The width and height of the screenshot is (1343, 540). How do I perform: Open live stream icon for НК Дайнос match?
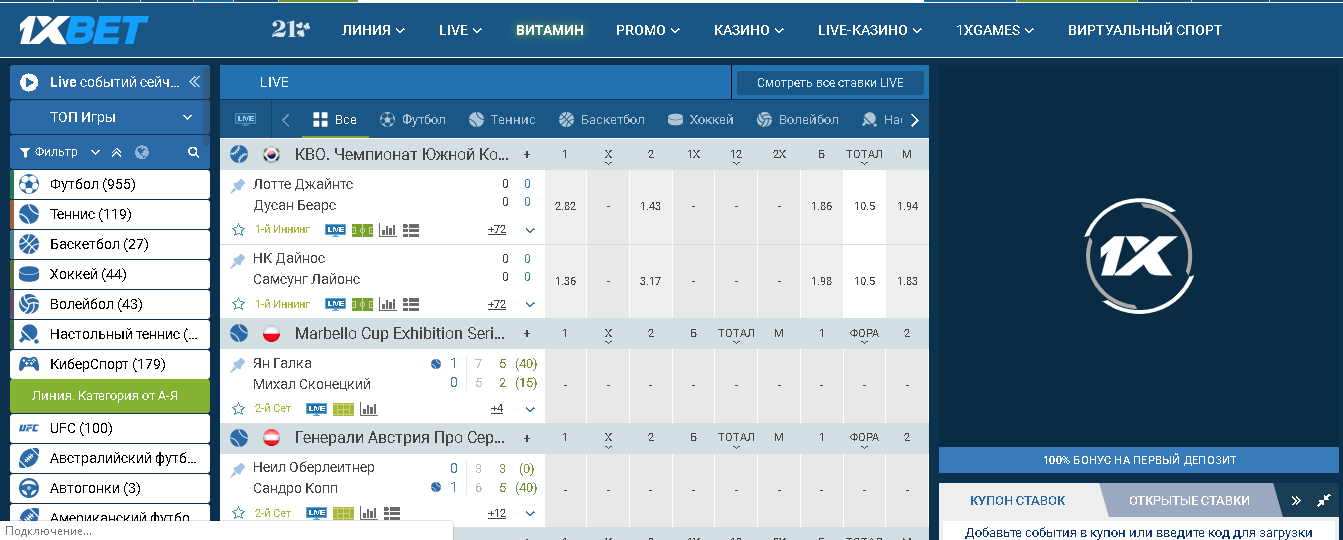(x=336, y=304)
